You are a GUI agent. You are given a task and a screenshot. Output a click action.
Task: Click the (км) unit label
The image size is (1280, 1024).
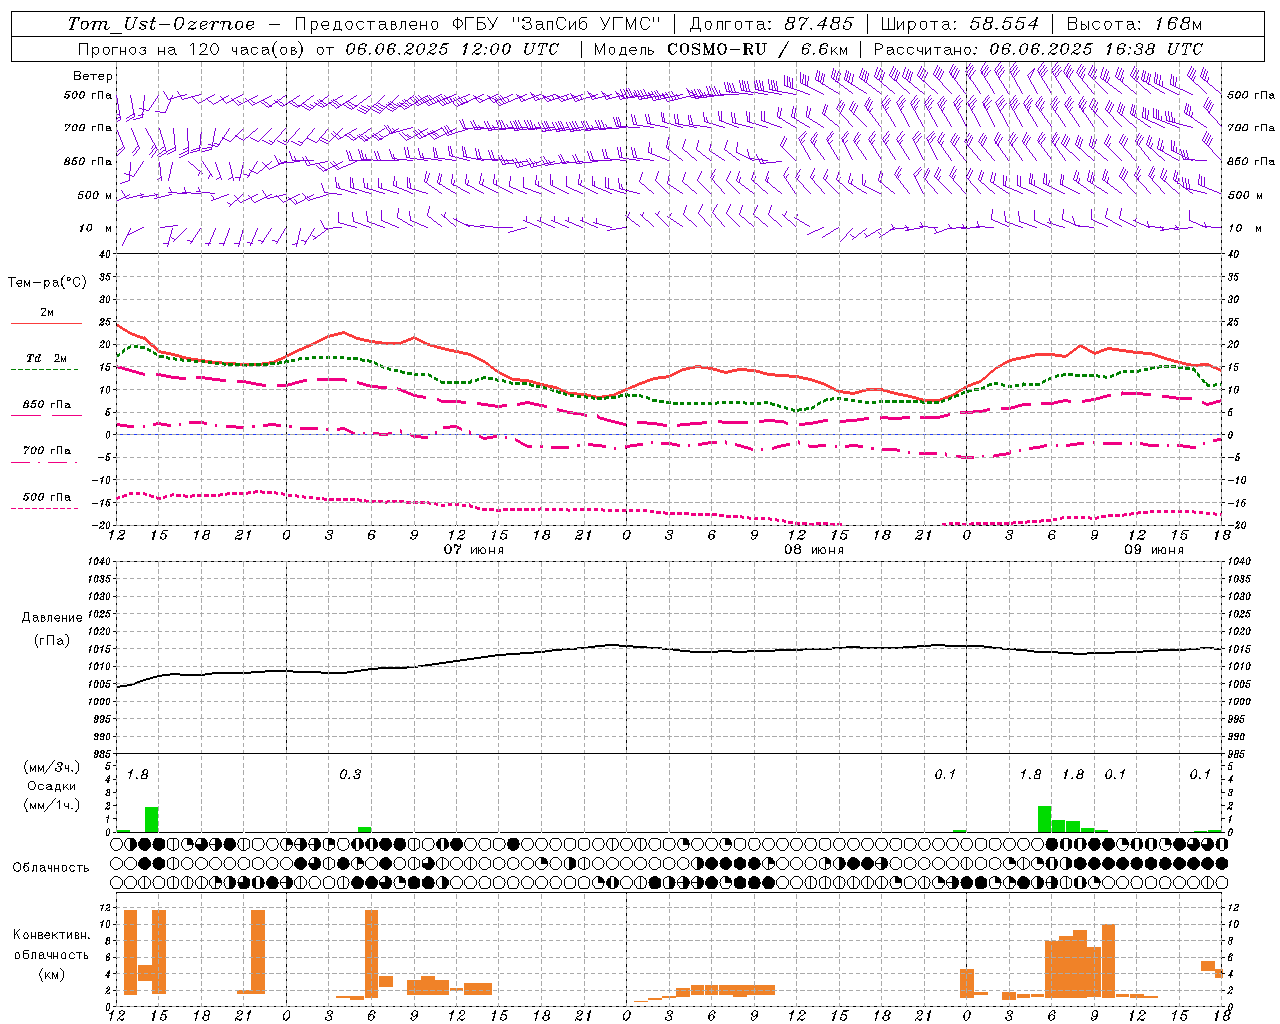click(x=51, y=974)
